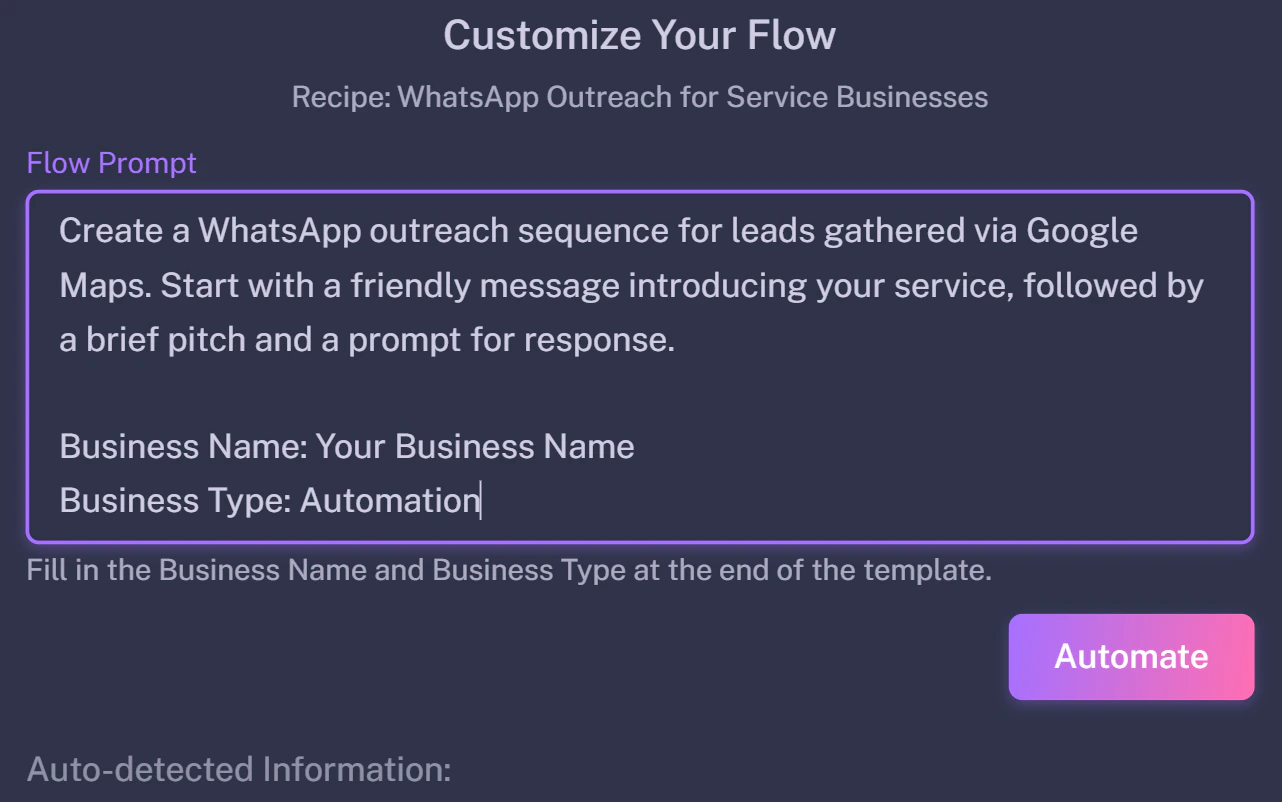Click the Auto-detected Information heading
The image size is (1282, 802).
(x=239, y=770)
